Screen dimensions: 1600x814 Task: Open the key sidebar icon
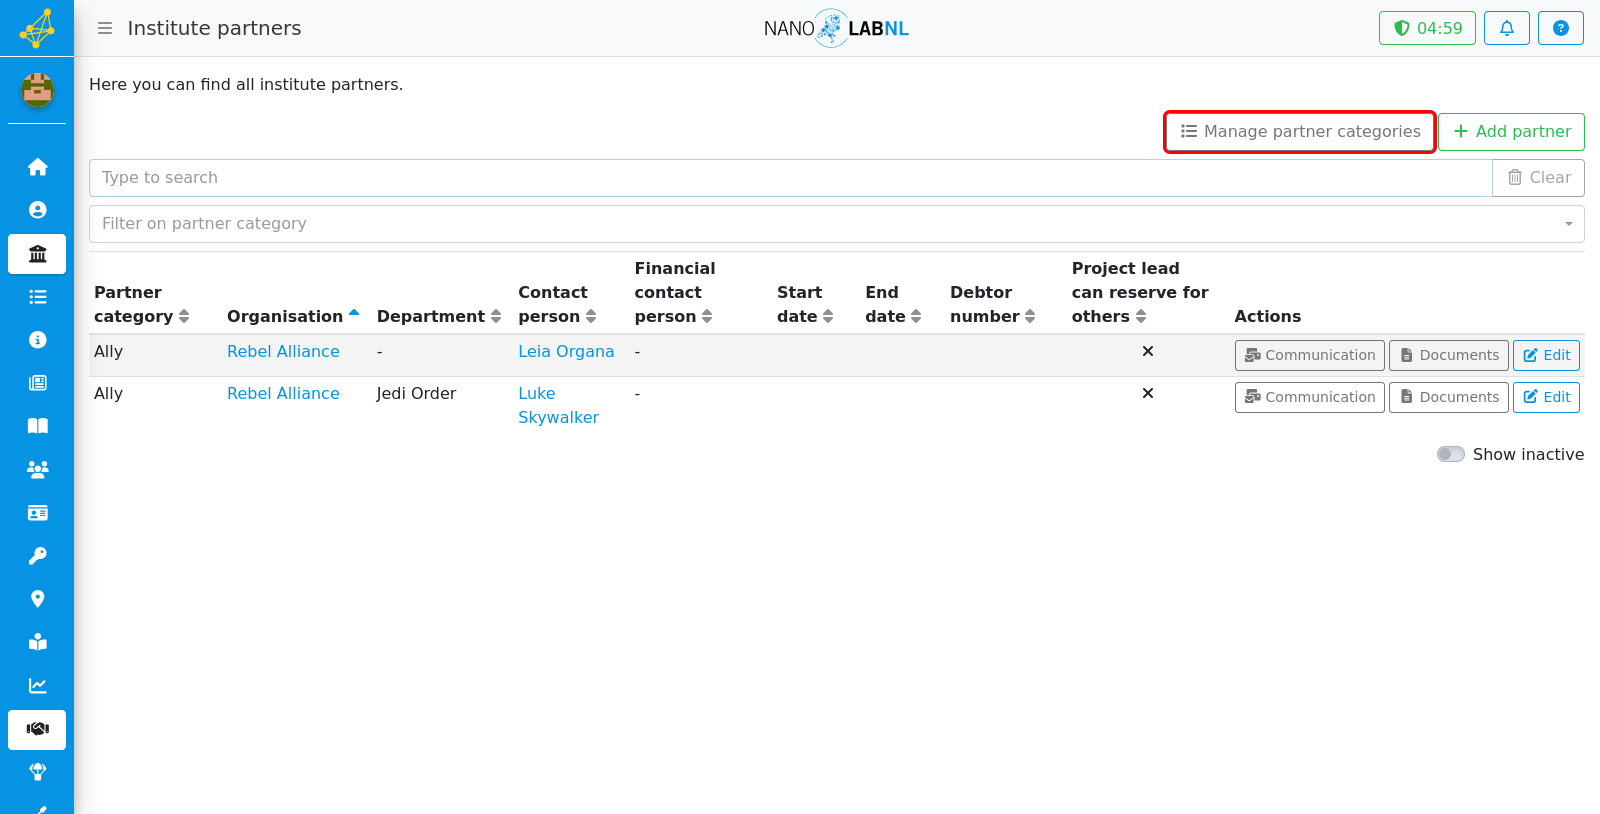pos(37,556)
